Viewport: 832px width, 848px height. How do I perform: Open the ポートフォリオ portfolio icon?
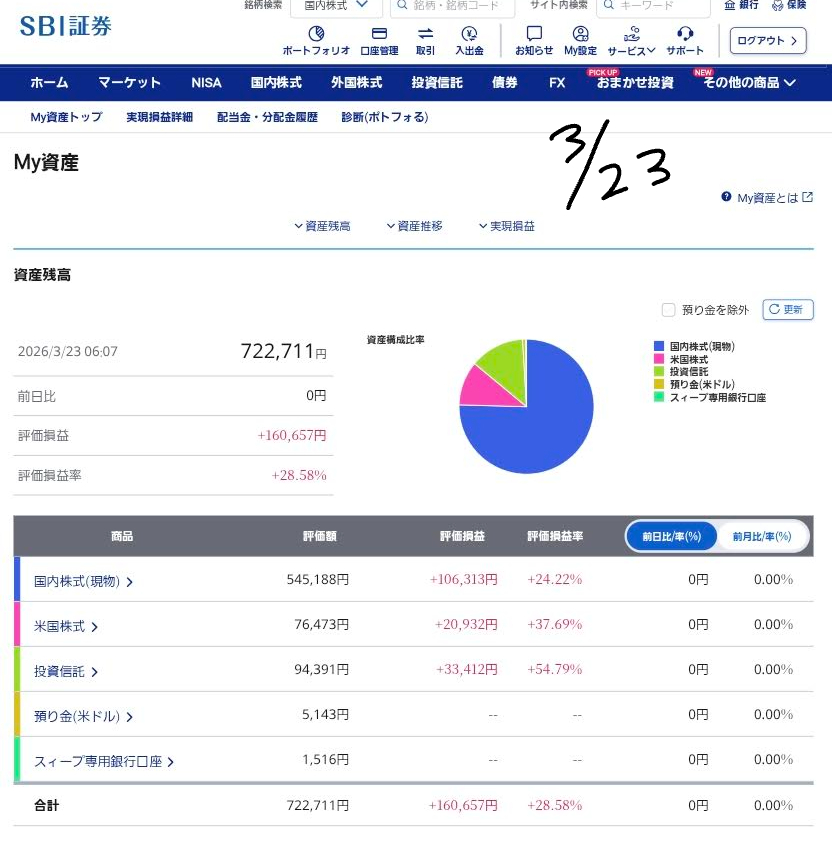tap(316, 40)
